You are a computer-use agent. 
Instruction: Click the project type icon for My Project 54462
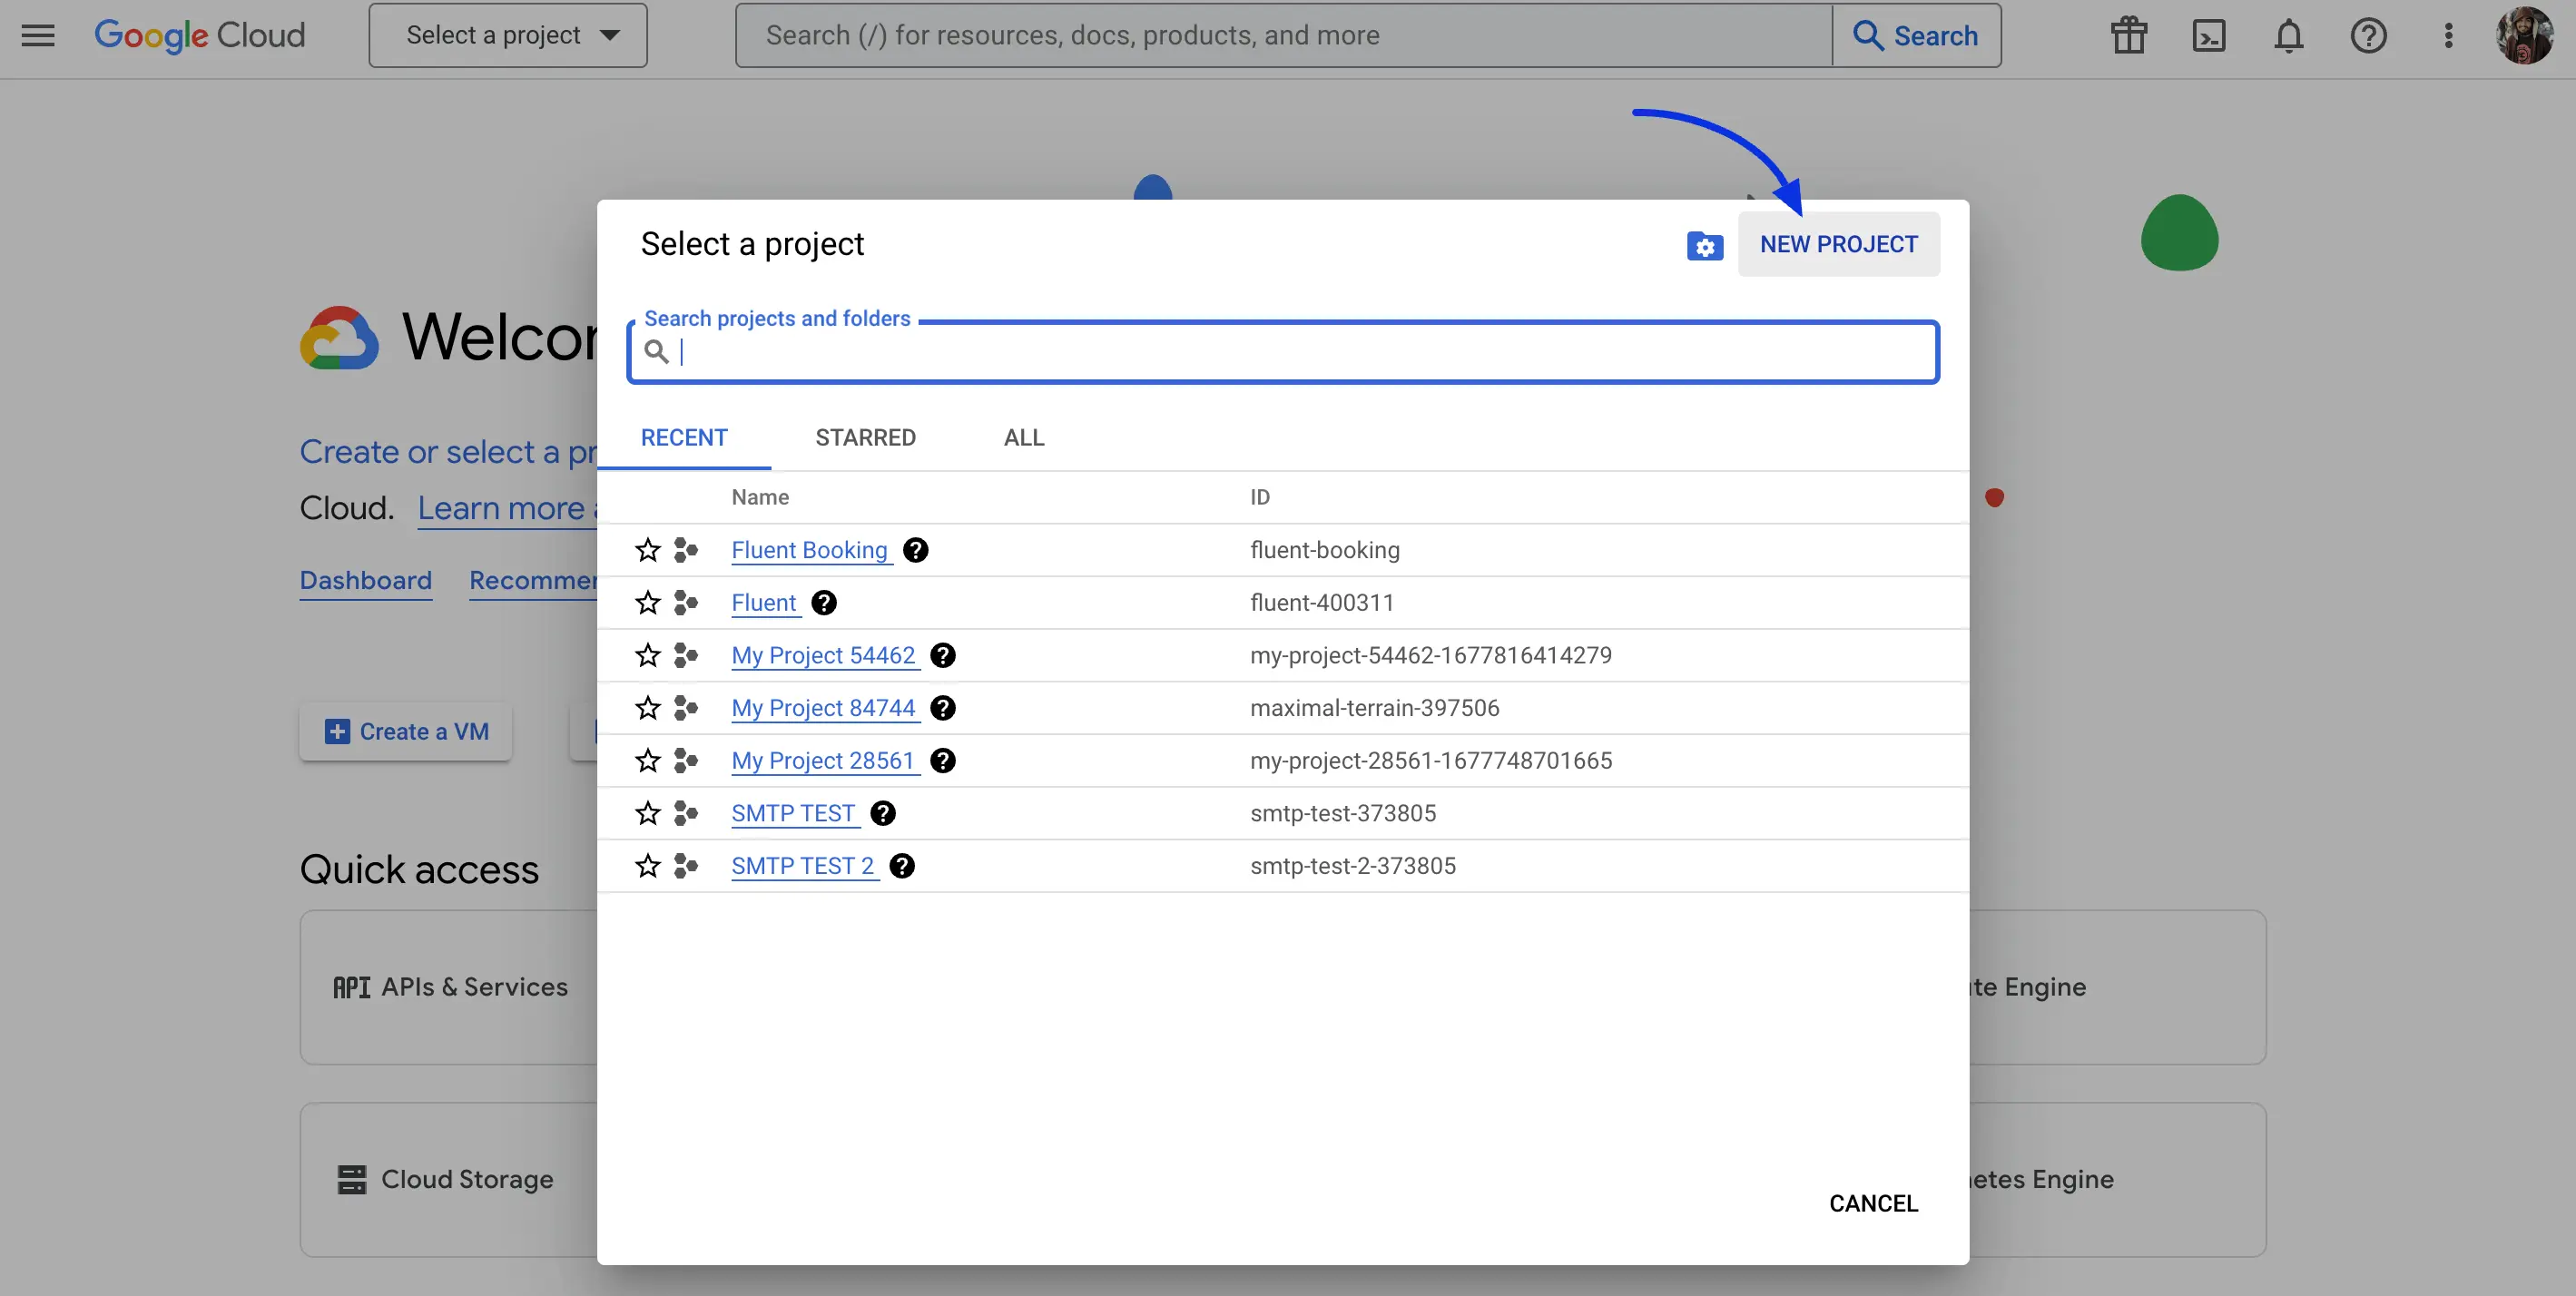pyautogui.click(x=685, y=655)
